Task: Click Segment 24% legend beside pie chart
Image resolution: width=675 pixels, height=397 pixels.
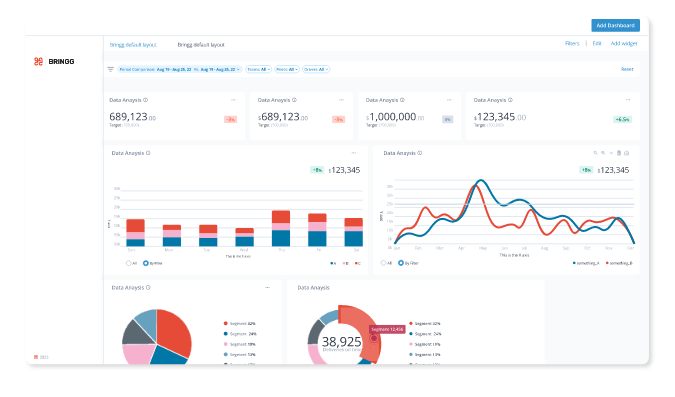Action: point(240,334)
